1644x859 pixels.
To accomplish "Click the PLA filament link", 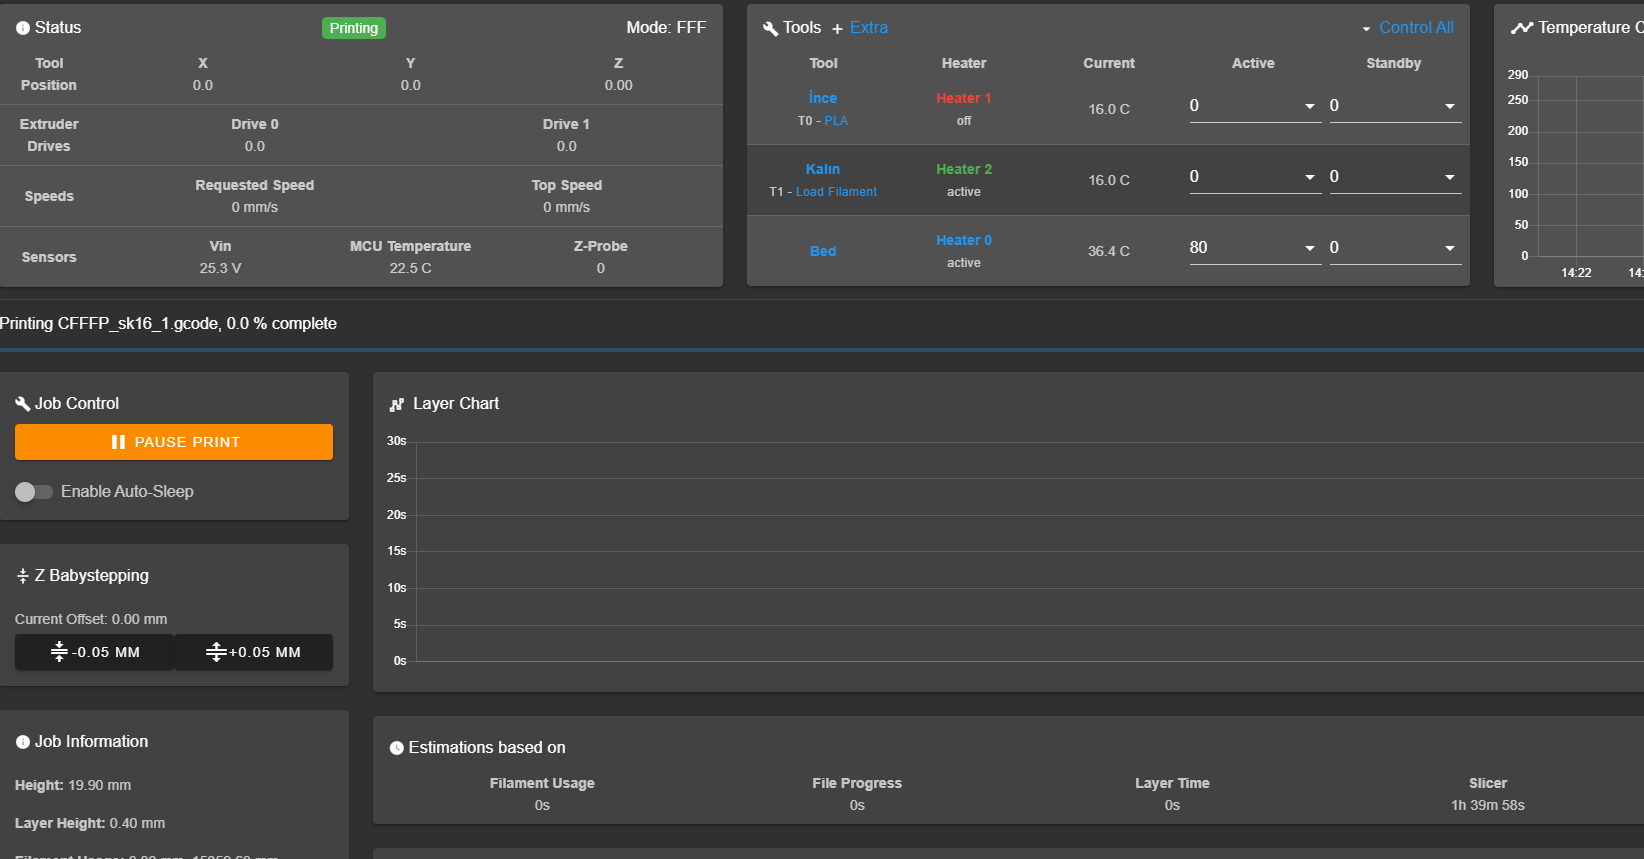I will (836, 121).
